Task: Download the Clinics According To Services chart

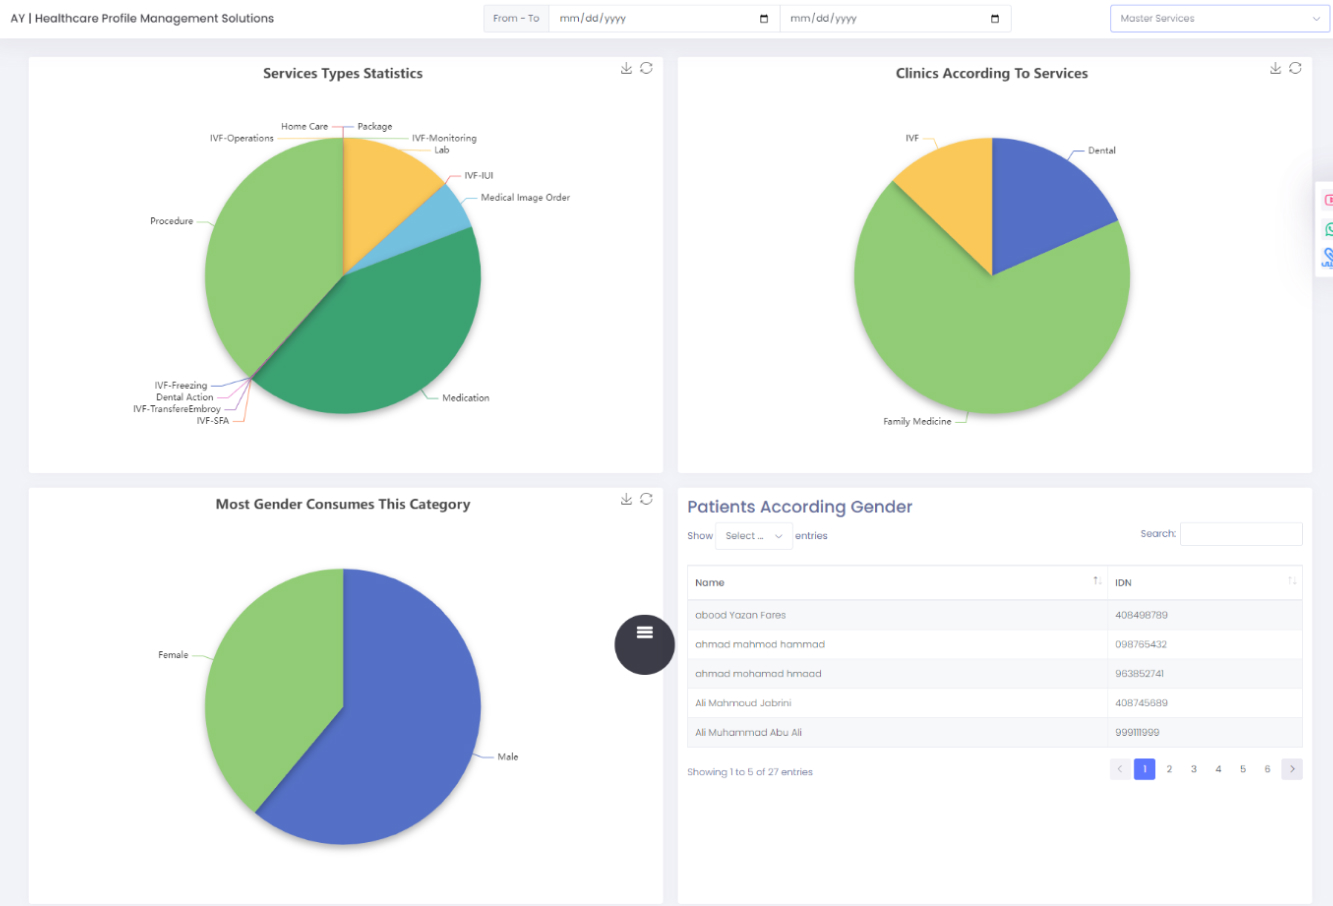Action: (1275, 68)
